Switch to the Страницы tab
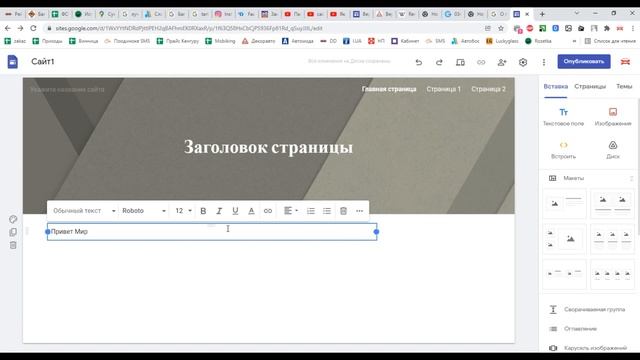This screenshot has height=360, width=640. click(x=590, y=87)
